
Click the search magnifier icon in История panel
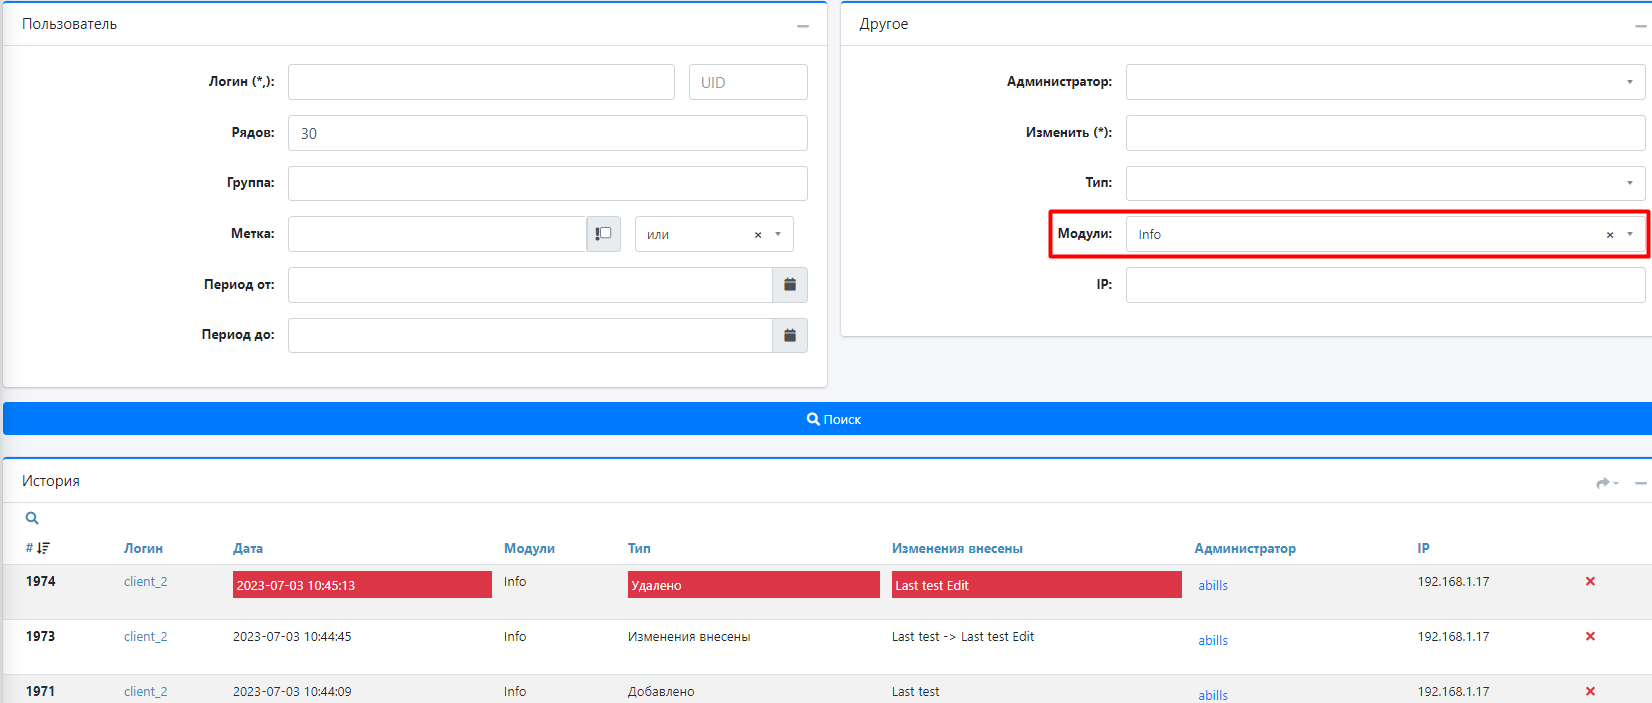32,518
